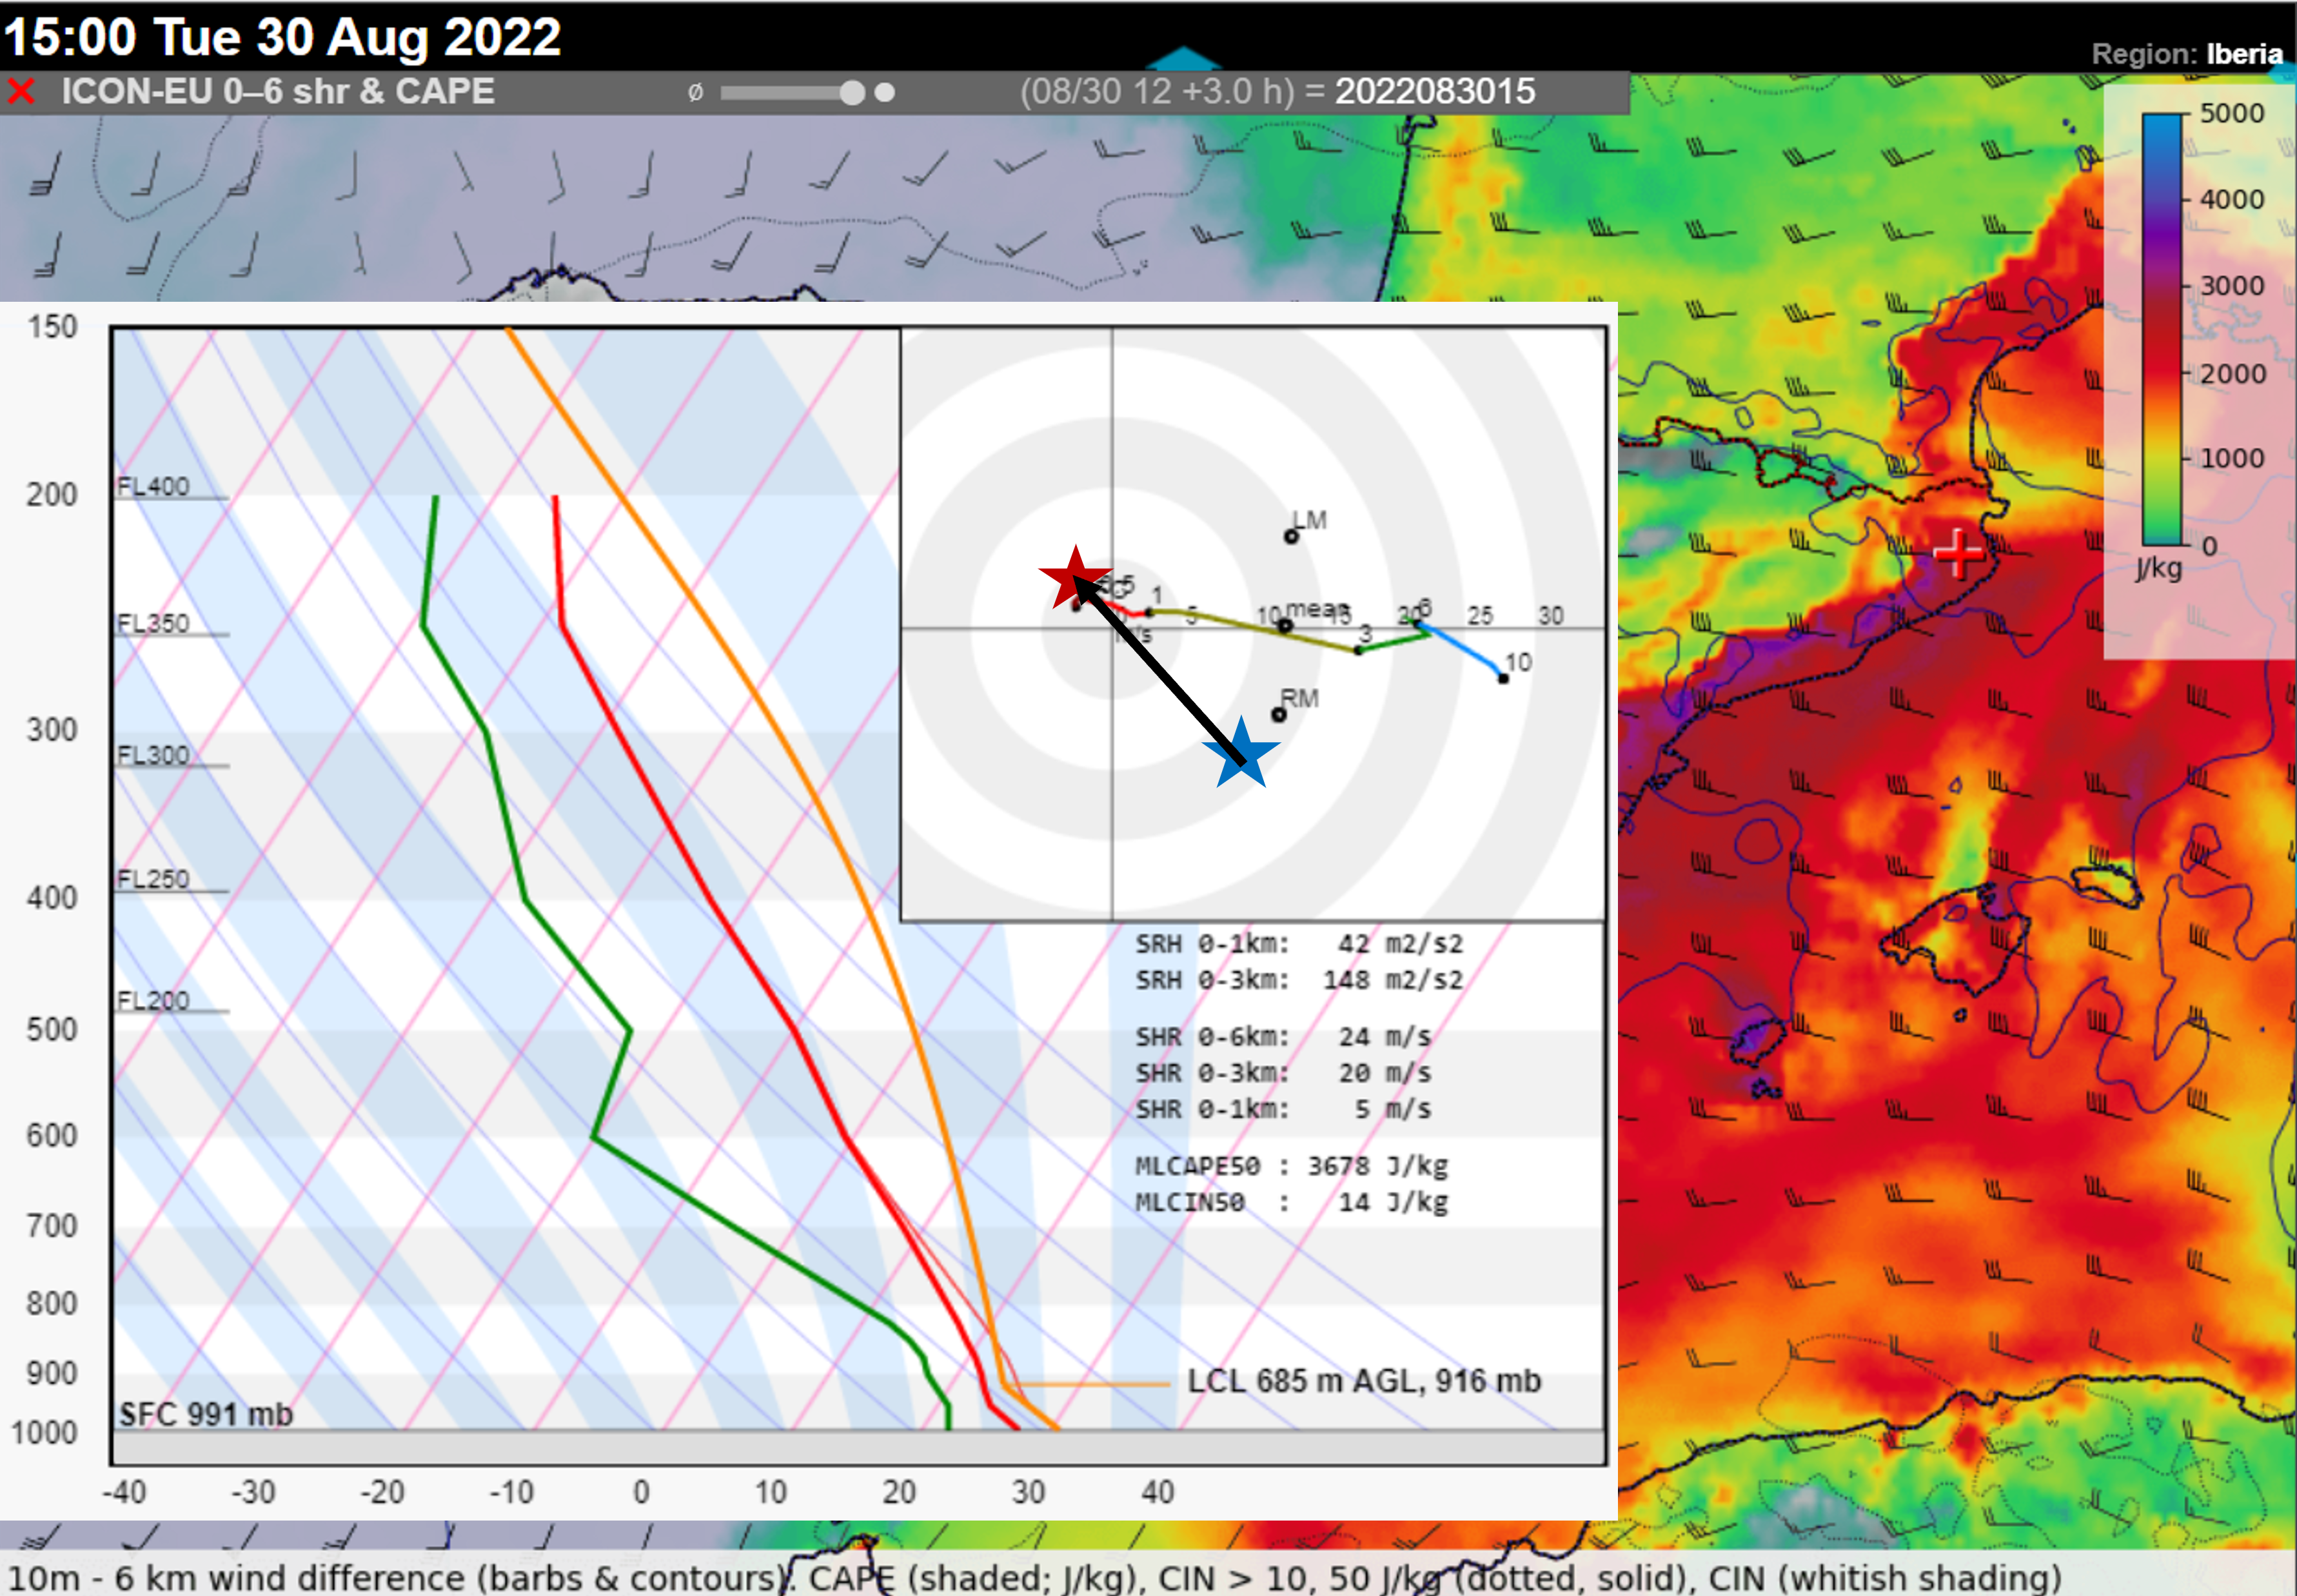The image size is (2297, 1596).
Task: Click the model run time 2022083015
Action: click(x=1435, y=91)
